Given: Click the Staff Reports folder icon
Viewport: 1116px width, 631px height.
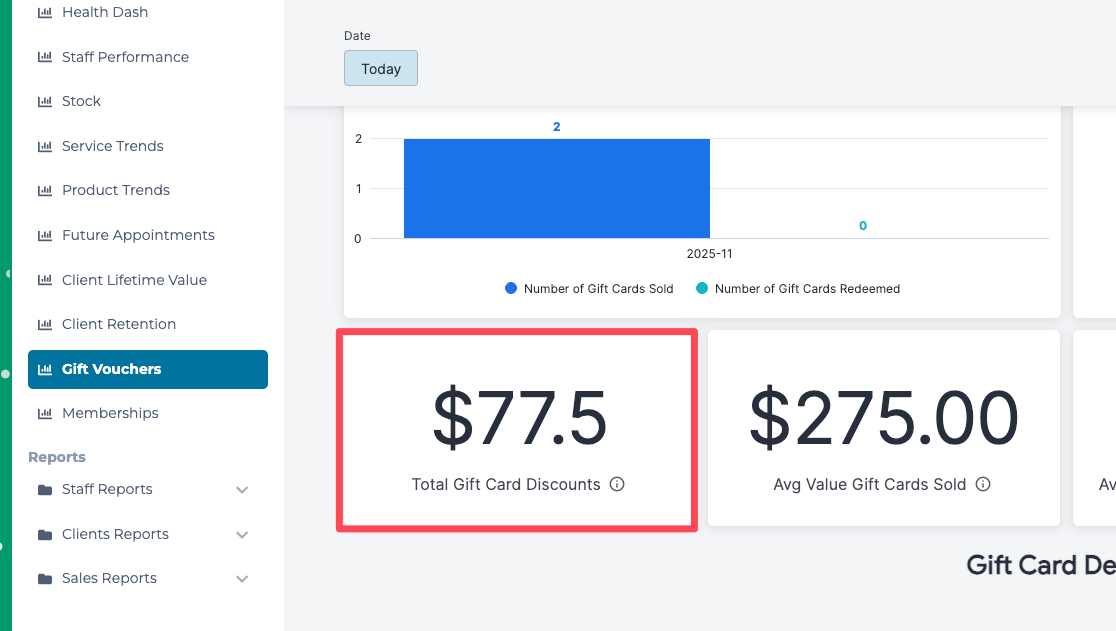Looking at the screenshot, I should 44,490.
